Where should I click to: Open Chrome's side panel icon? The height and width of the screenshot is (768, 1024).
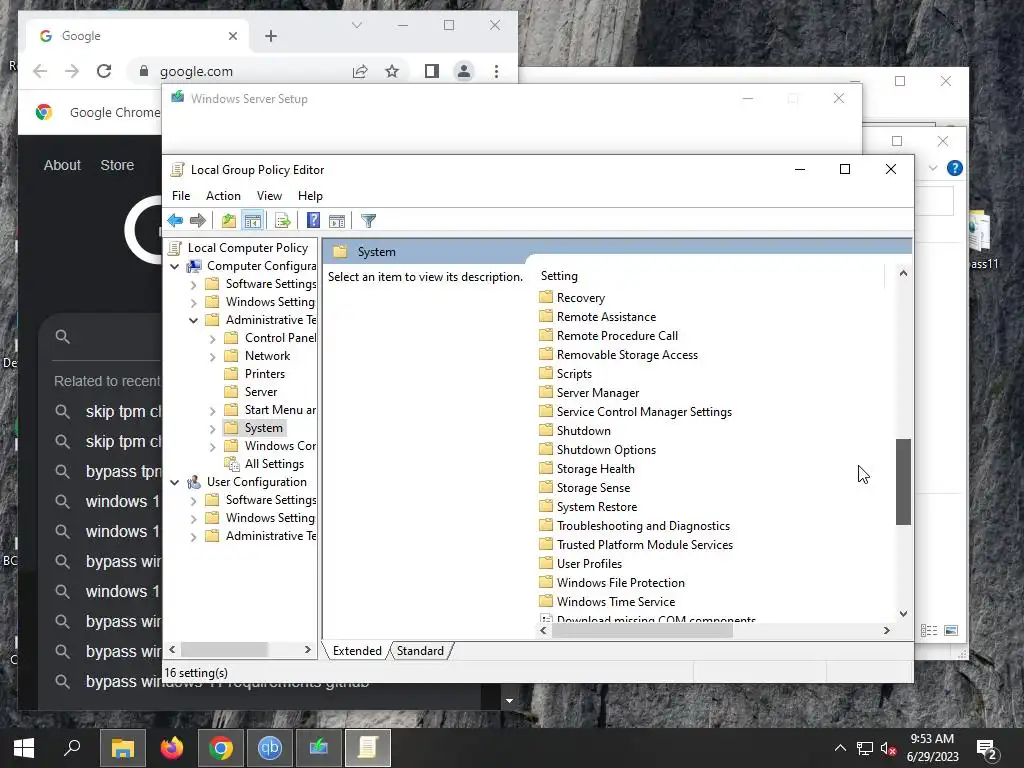pyautogui.click(x=432, y=71)
